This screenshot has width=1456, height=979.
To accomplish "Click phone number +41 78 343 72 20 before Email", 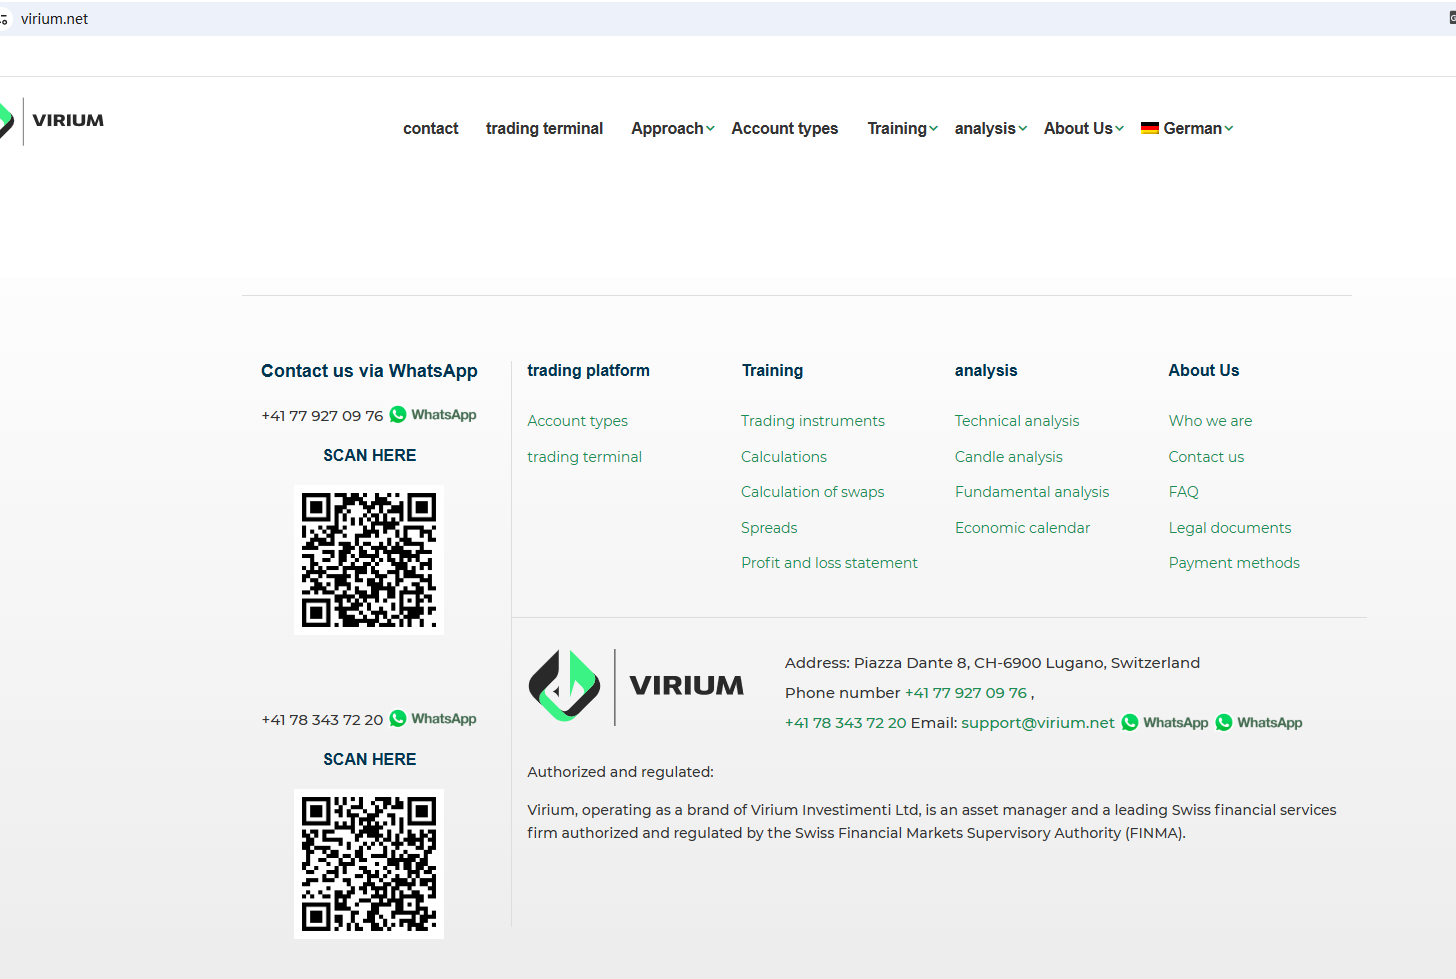I will [x=846, y=723].
